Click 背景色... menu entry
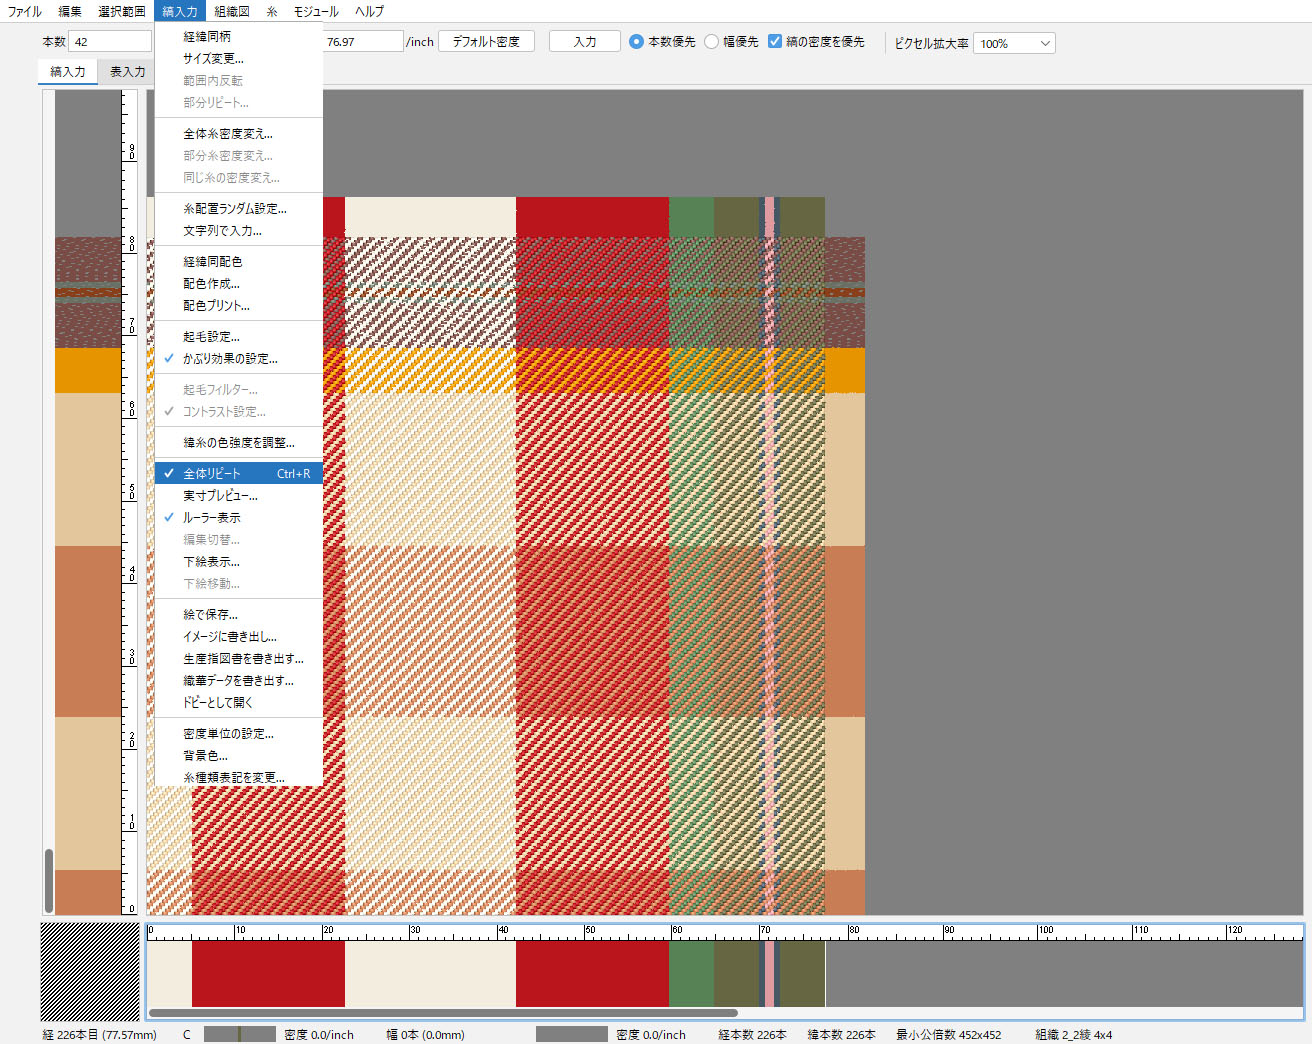 pyautogui.click(x=205, y=756)
